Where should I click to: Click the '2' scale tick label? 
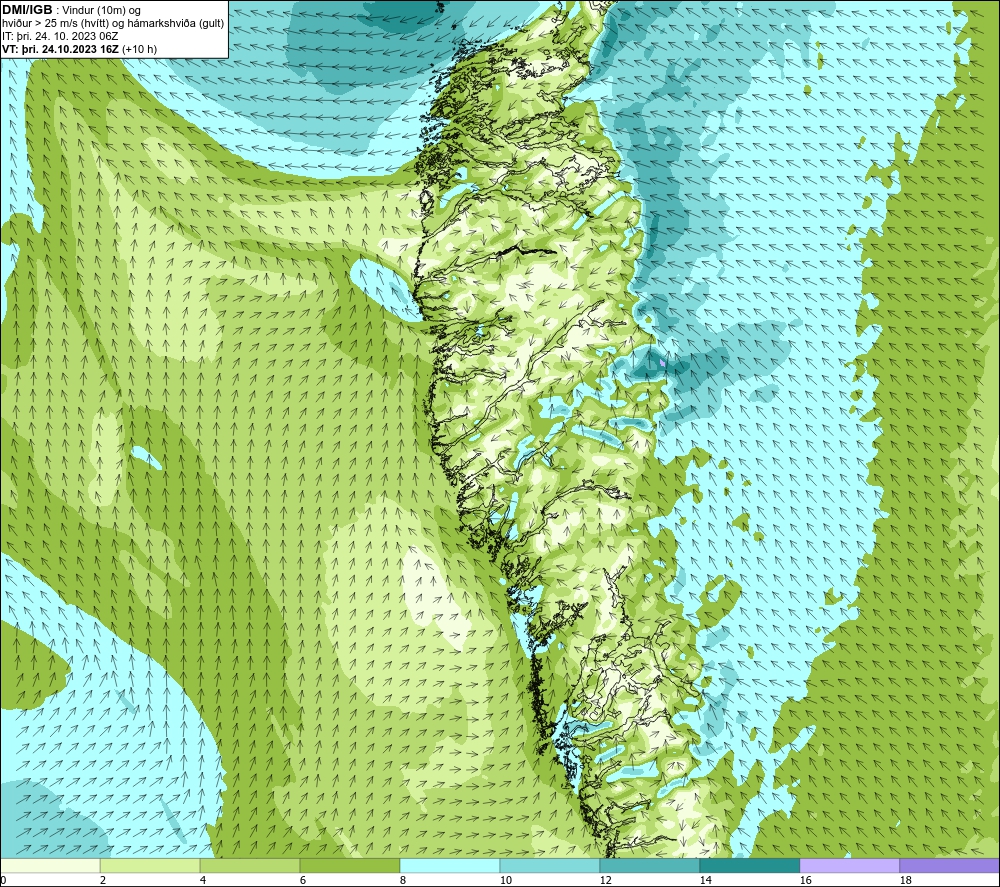pos(103,881)
